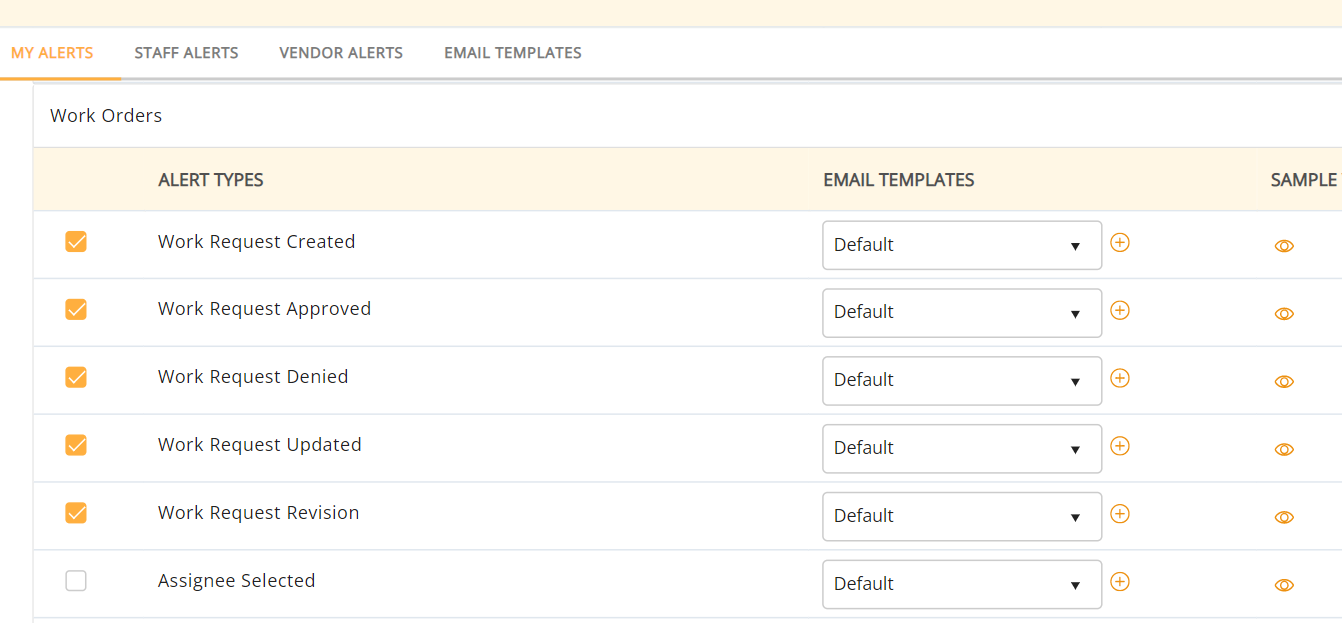Click the plus icon beside Assignee Selected template

(x=1120, y=581)
